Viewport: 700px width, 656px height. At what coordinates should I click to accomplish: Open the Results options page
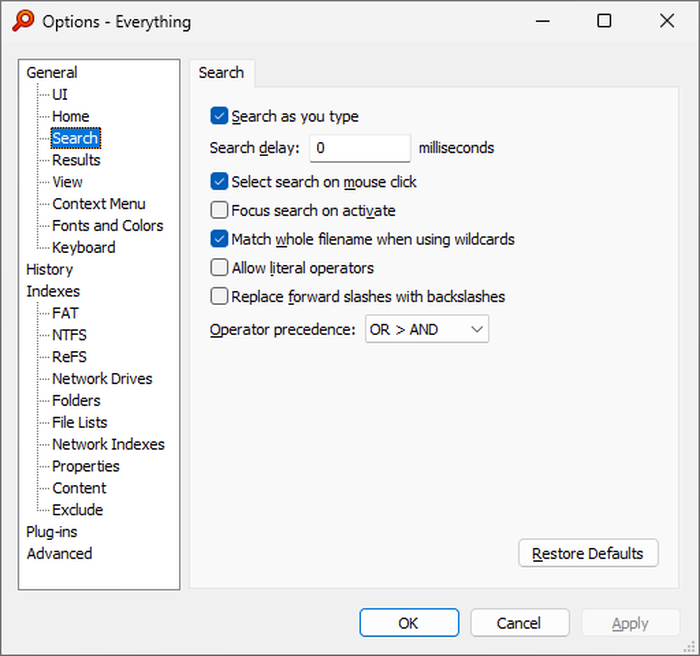(x=76, y=160)
